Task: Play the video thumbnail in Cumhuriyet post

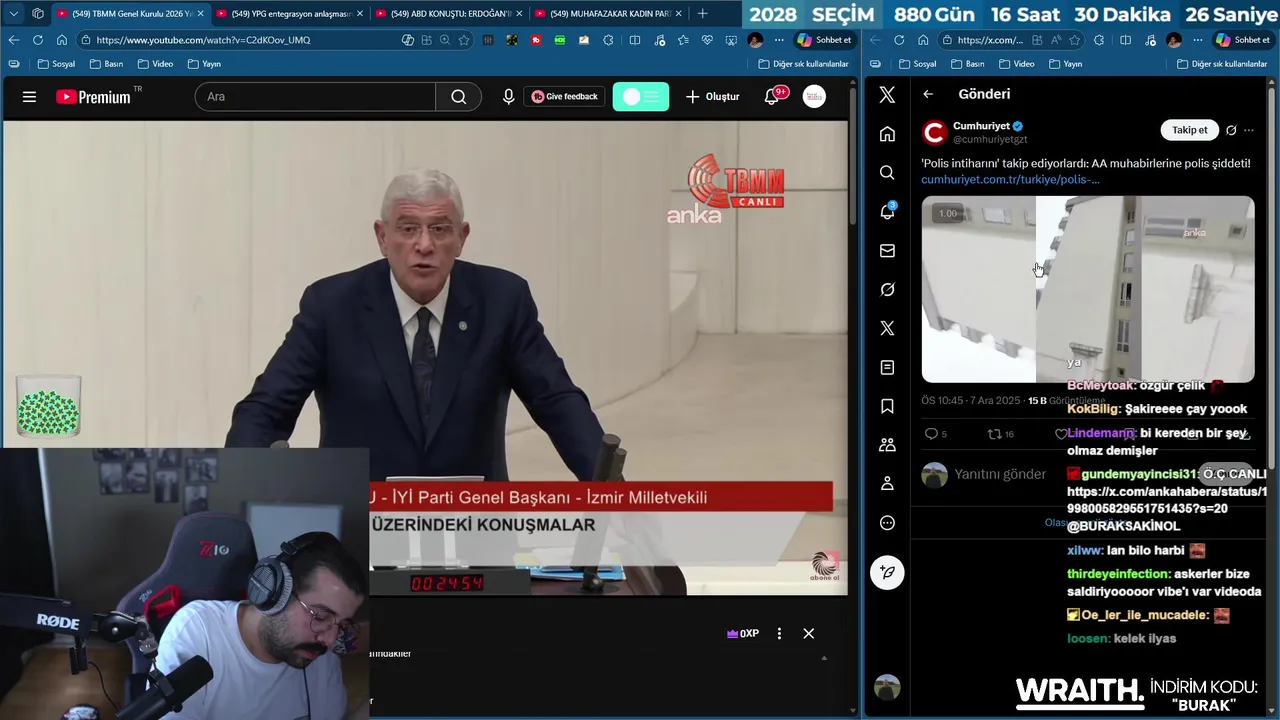Action: click(x=1087, y=289)
